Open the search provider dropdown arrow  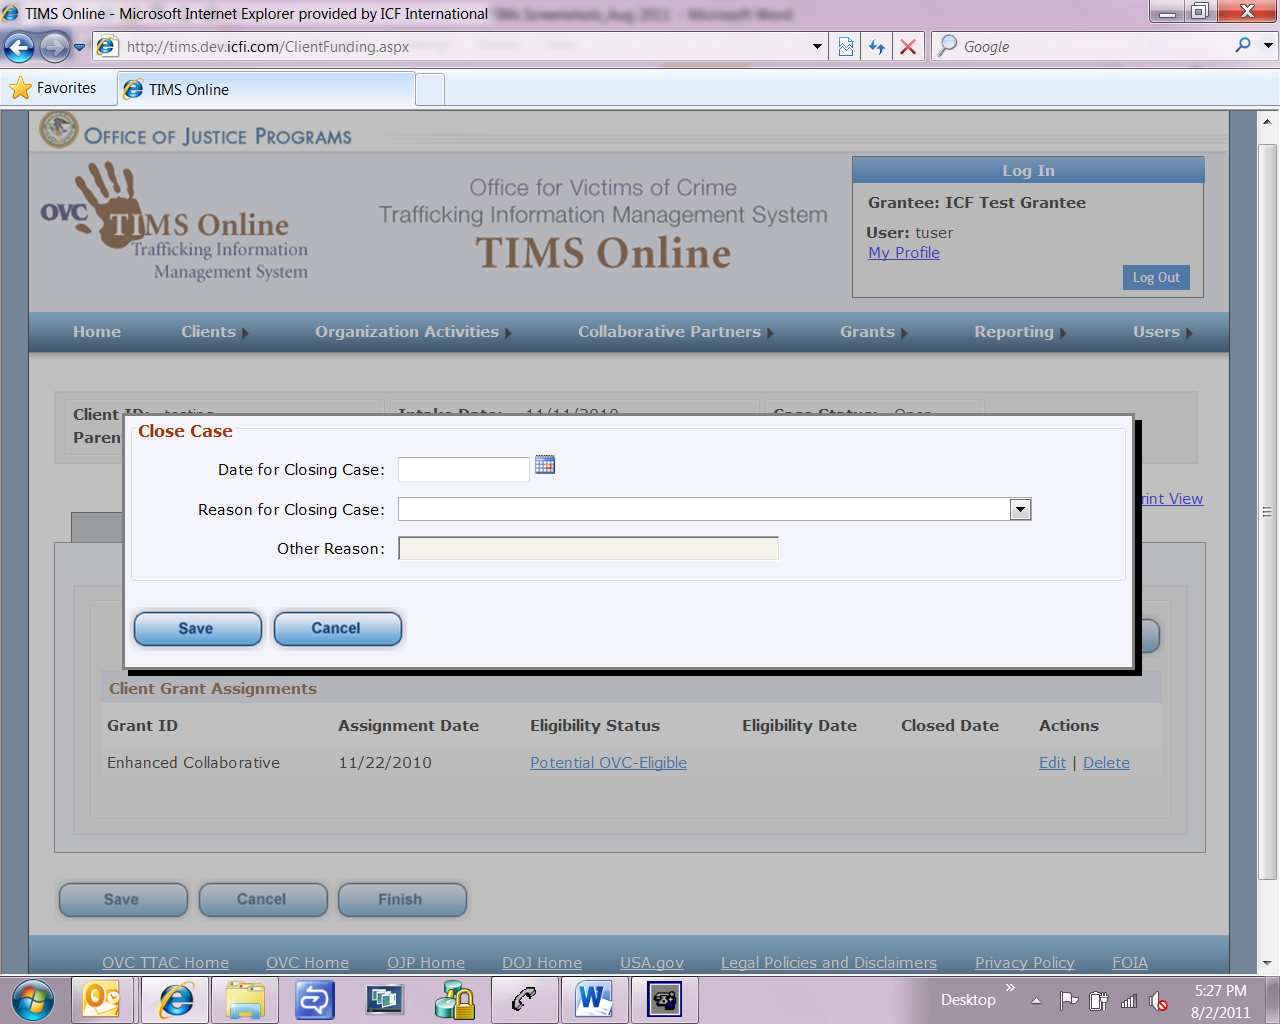pos(1268,45)
